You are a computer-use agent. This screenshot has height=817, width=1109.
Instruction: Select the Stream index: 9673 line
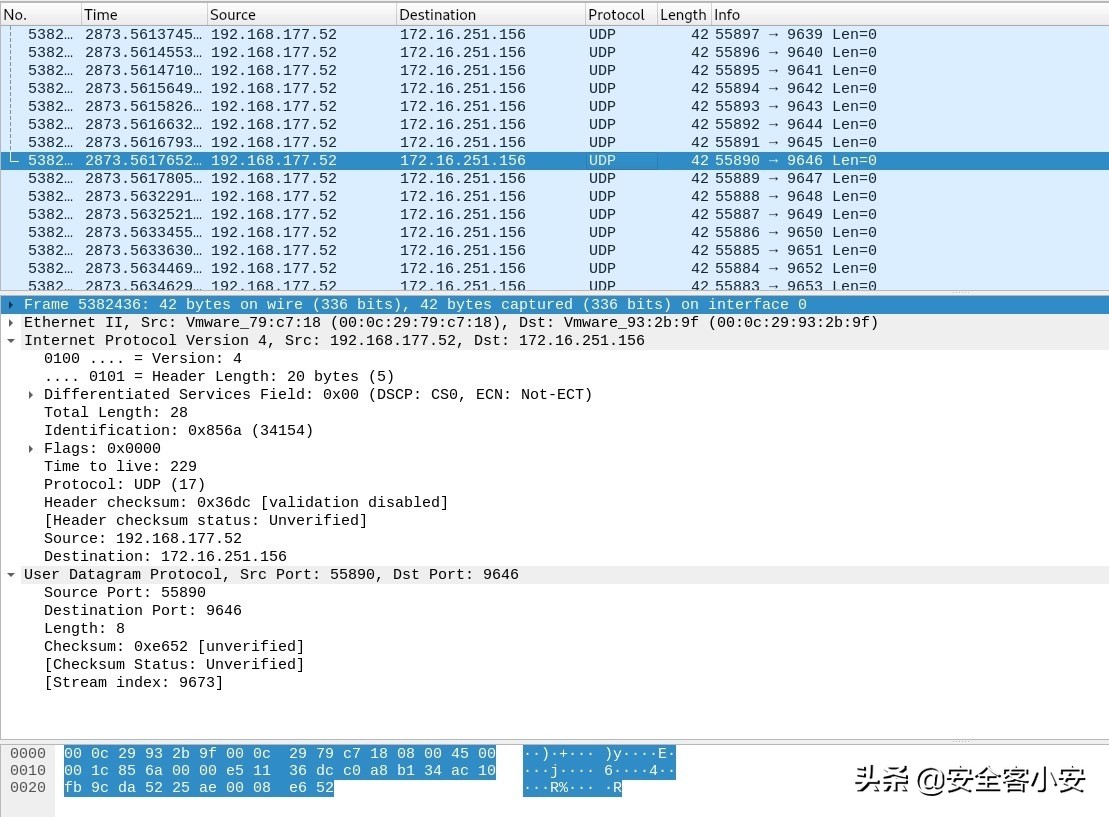click(x=133, y=683)
